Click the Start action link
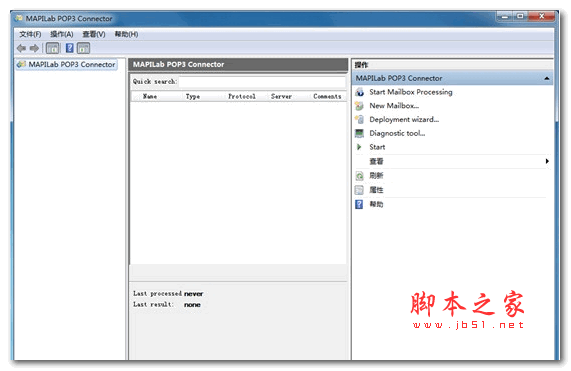 coord(377,147)
